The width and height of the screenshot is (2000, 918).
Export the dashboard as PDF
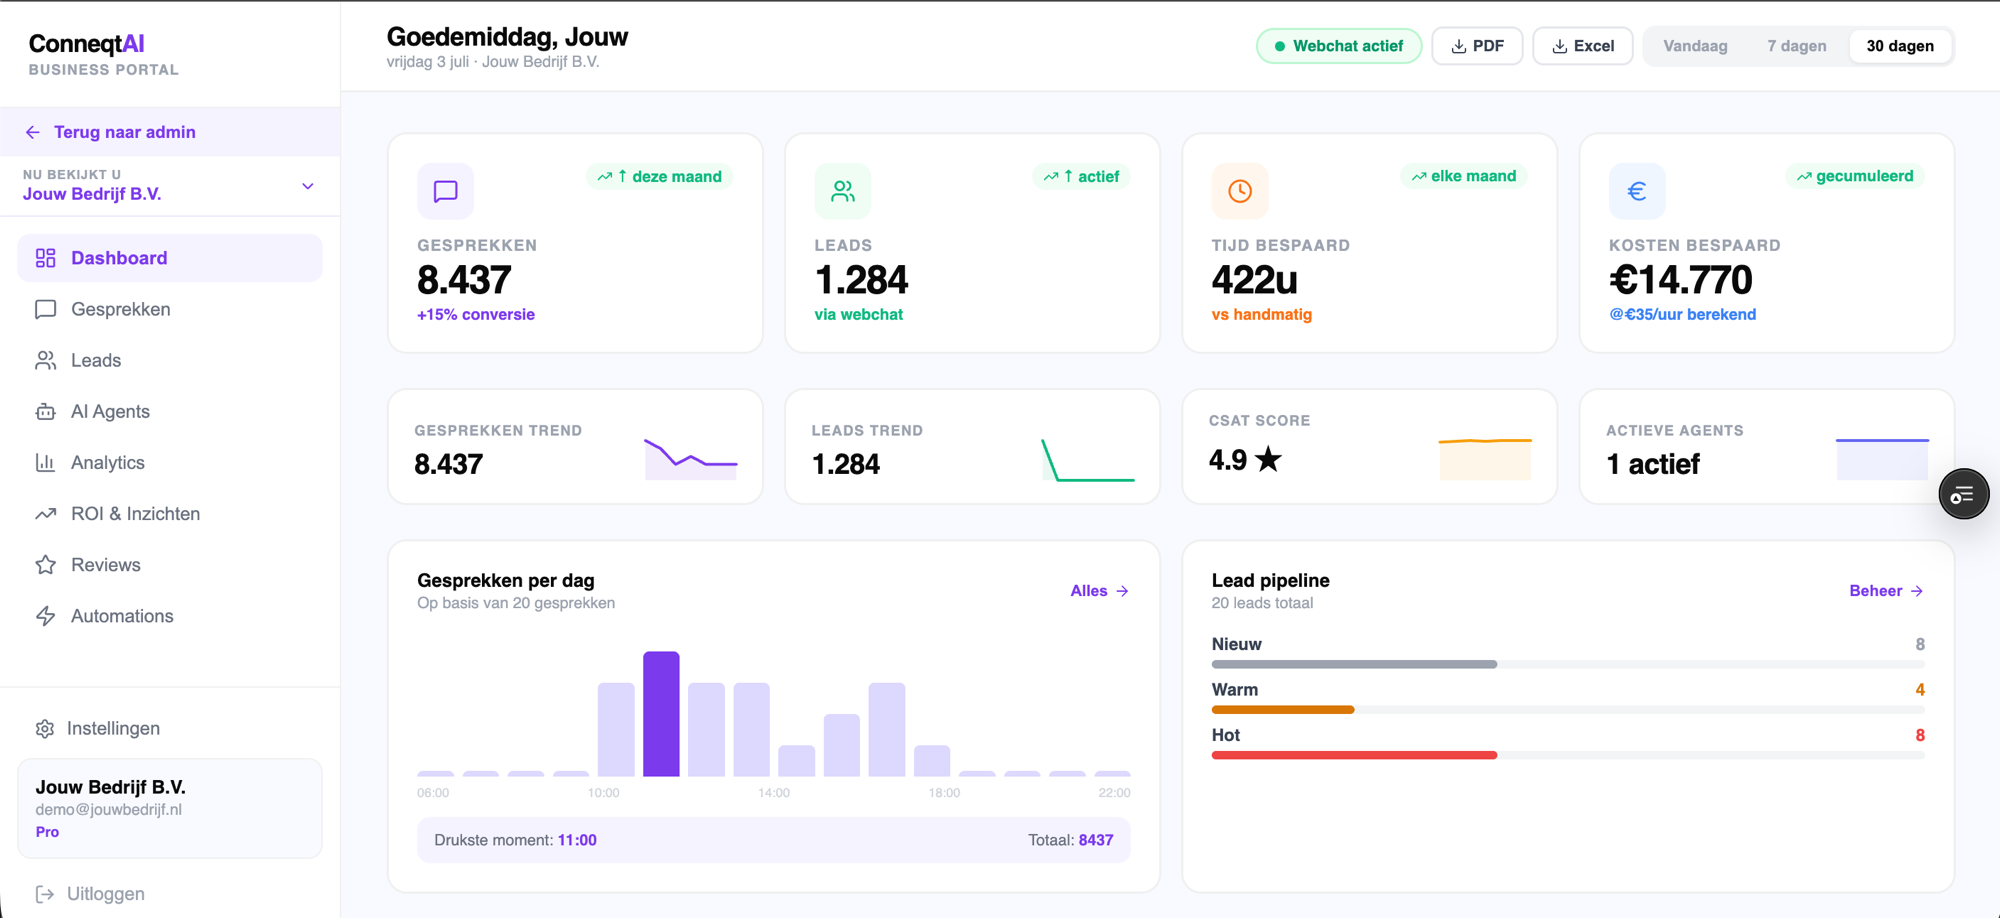[1477, 46]
